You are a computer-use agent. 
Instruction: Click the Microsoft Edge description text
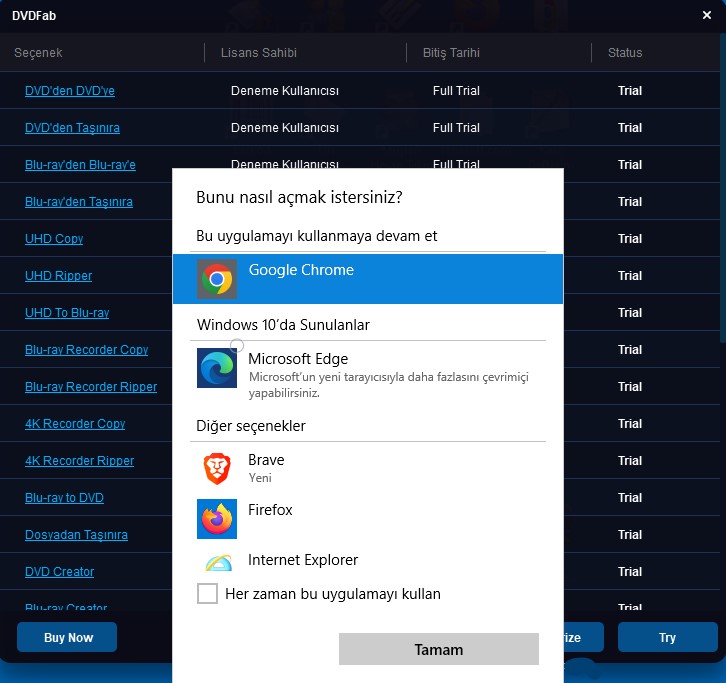pyautogui.click(x=388, y=385)
